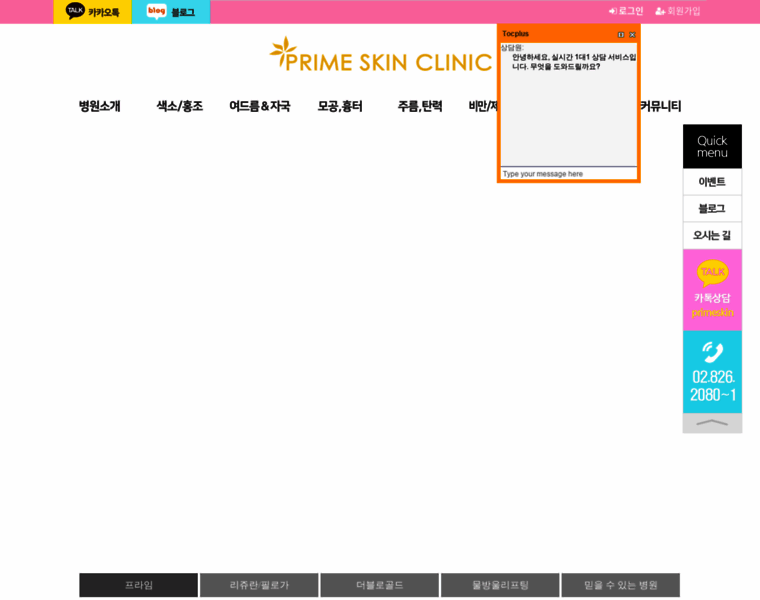Viewport: 760px width, 600px height.
Task: Open the KakaoTalk link in top bar
Action: pyautogui.click(x=92, y=12)
